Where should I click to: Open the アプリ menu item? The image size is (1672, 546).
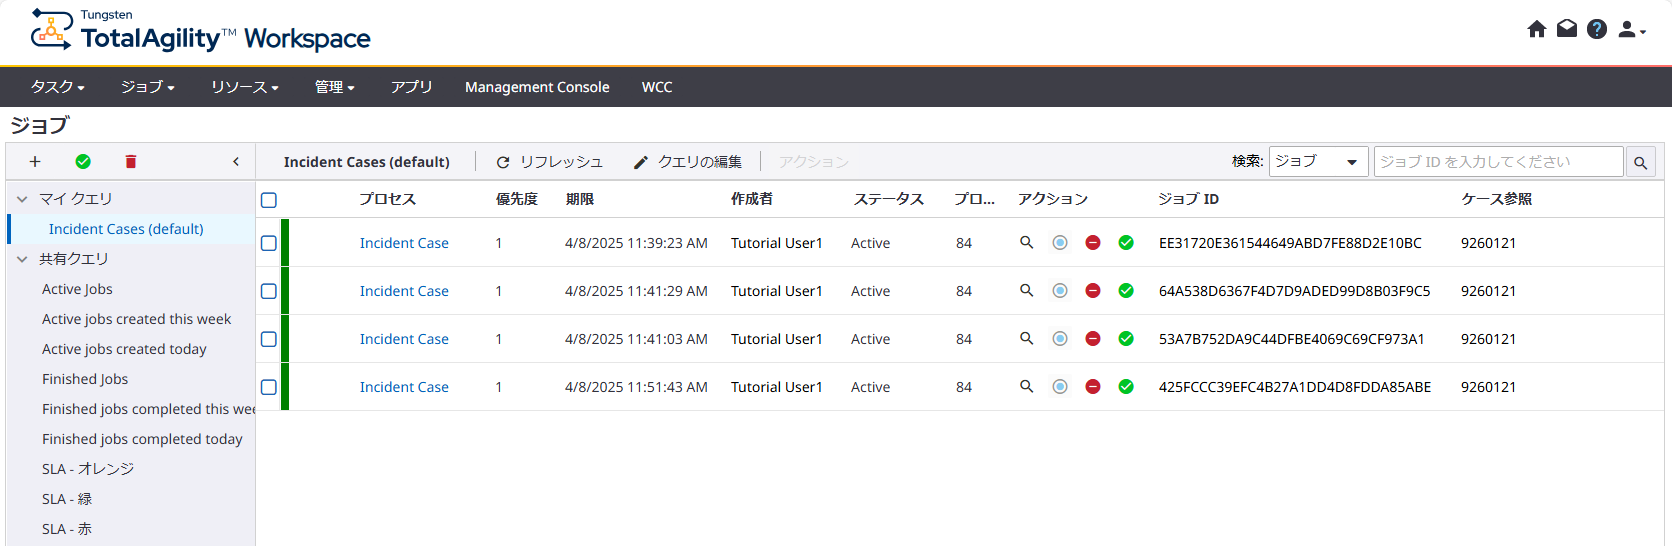411,87
